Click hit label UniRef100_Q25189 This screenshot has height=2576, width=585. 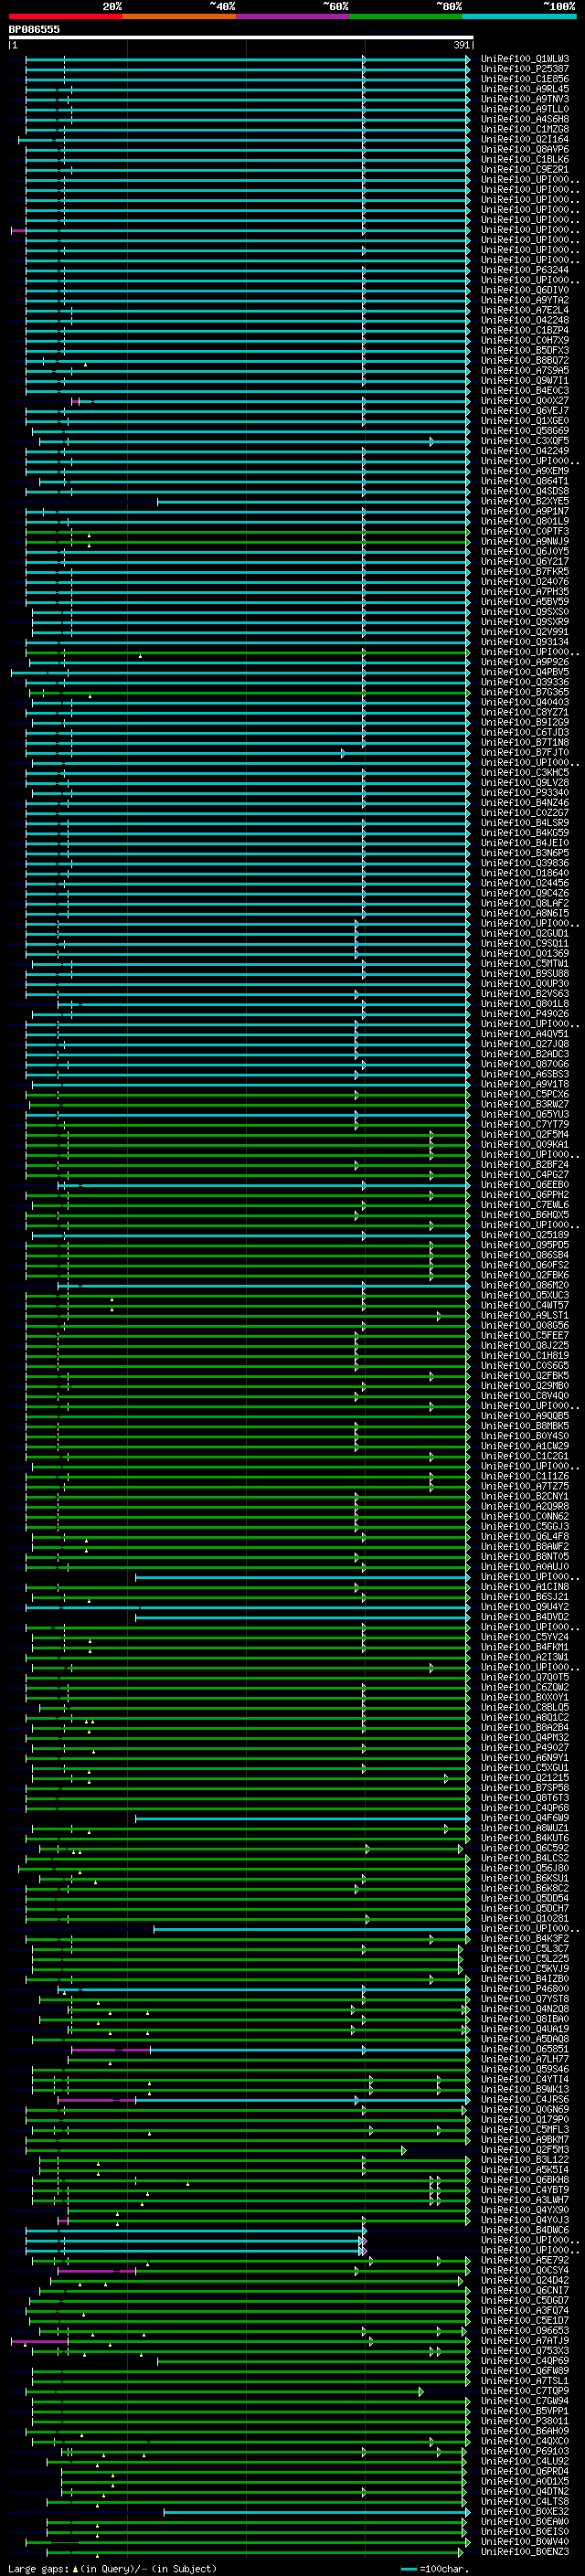(x=524, y=1235)
